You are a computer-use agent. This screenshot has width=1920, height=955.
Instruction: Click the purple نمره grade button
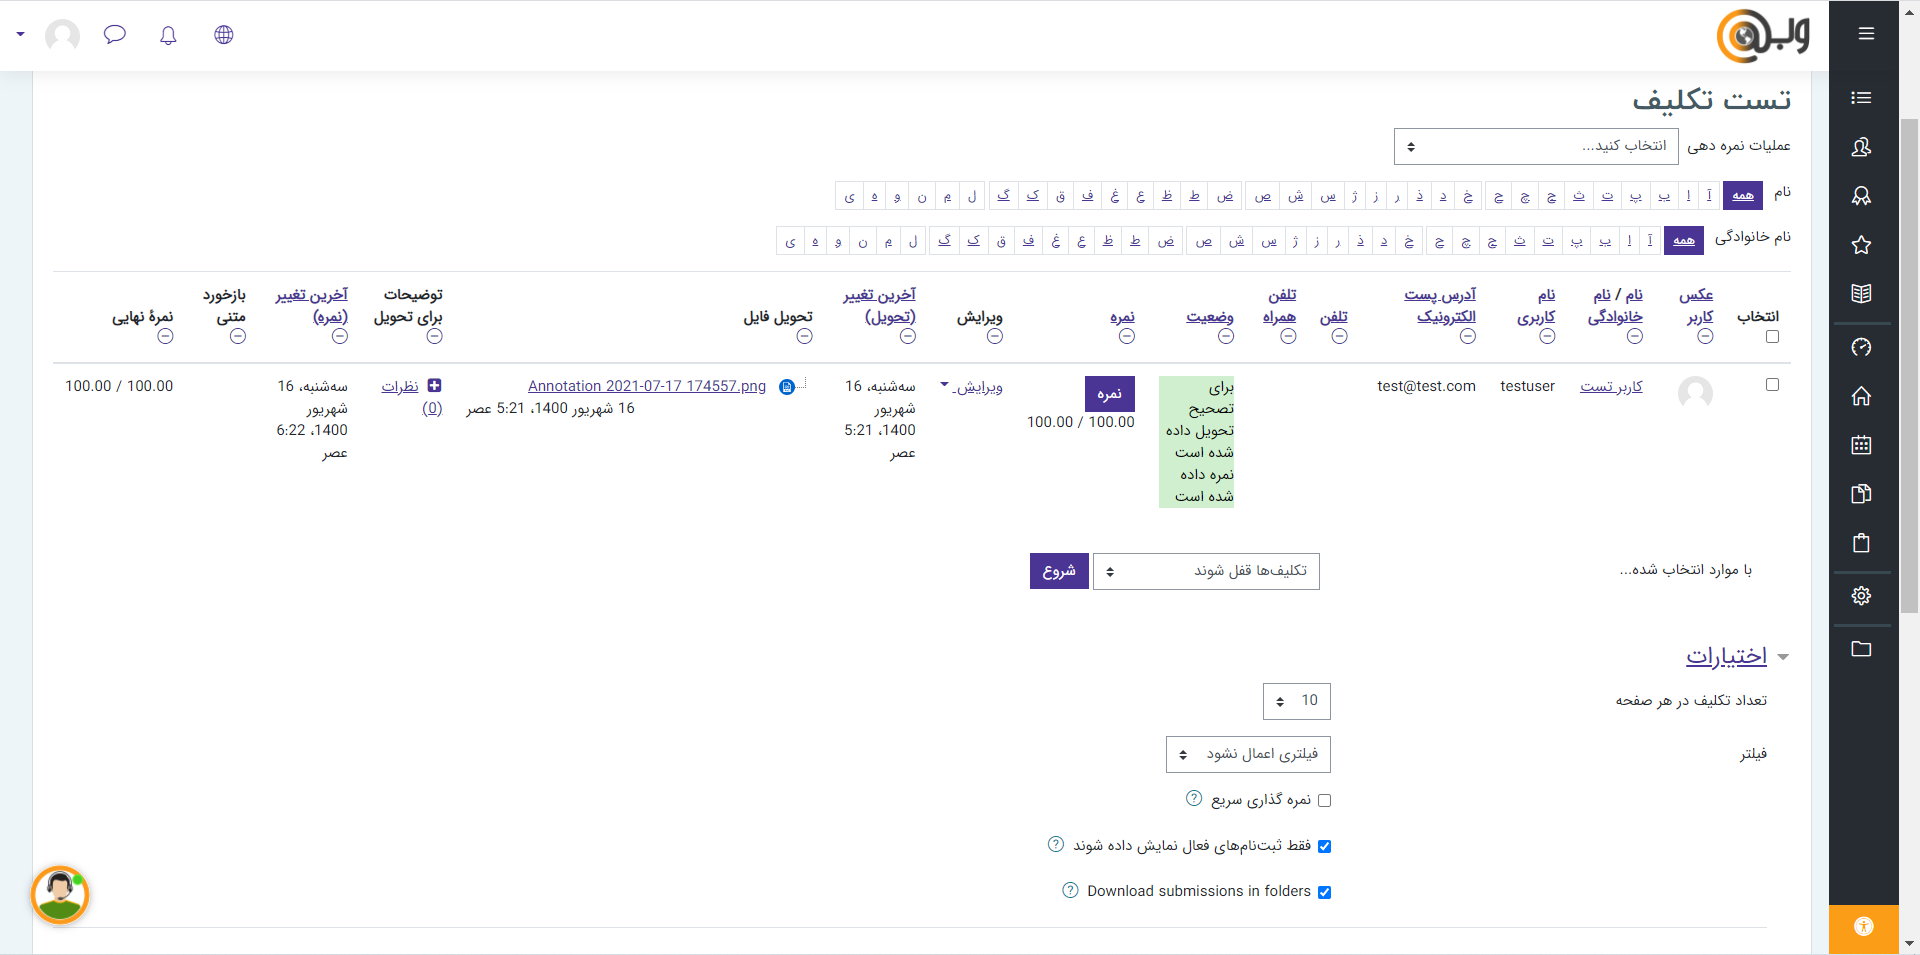click(x=1109, y=394)
